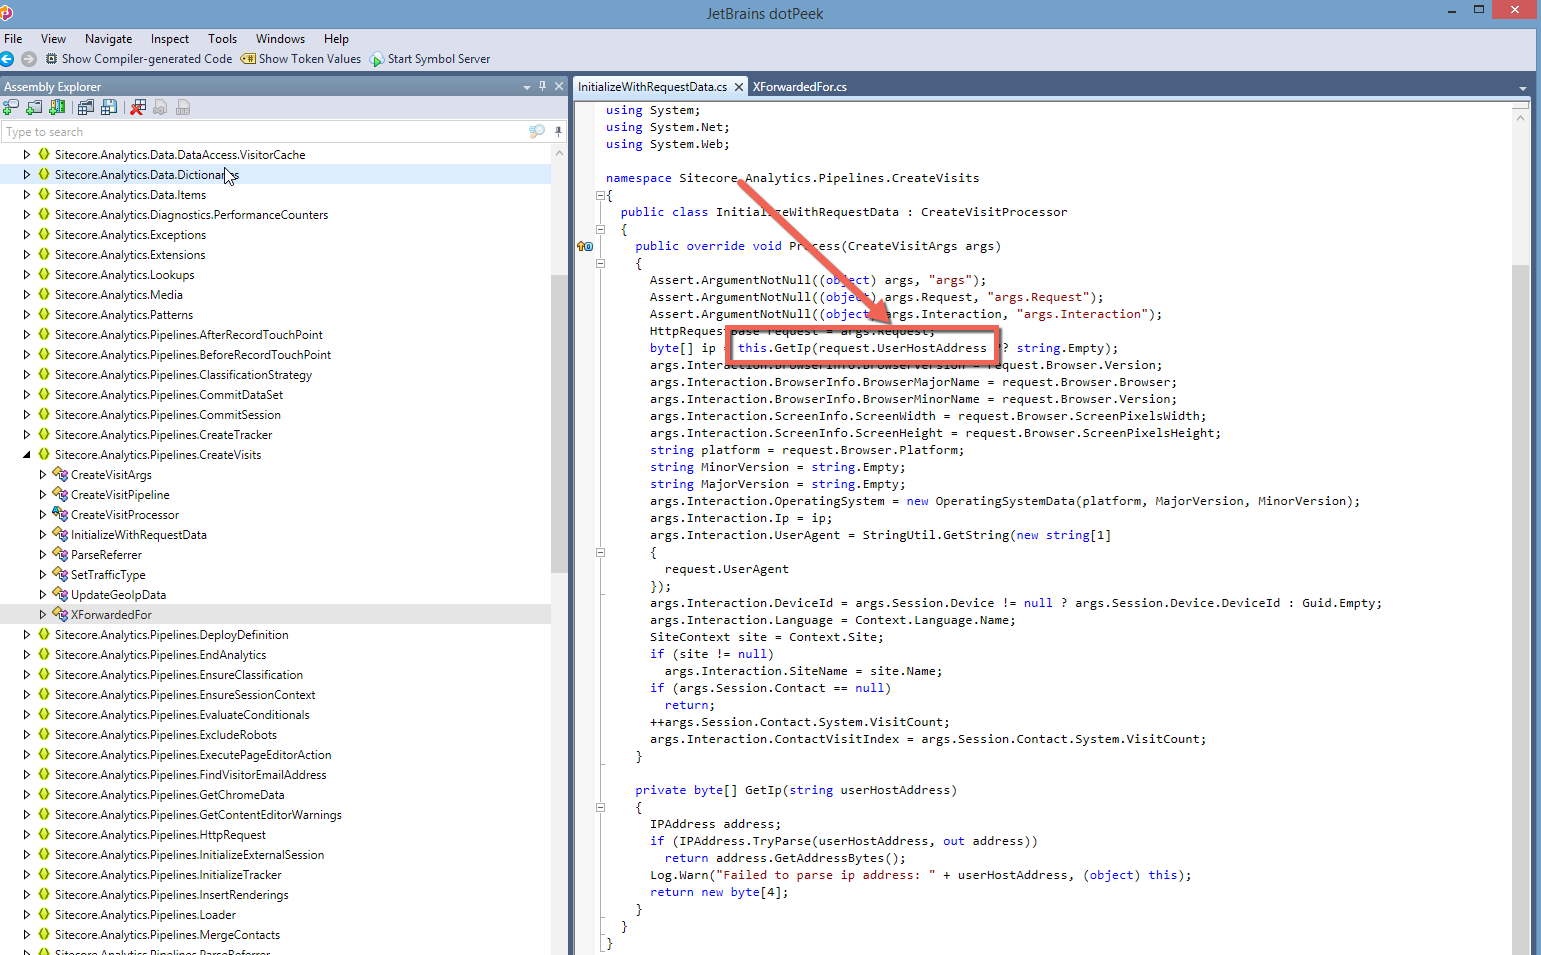Image resolution: width=1541 pixels, height=955 pixels.
Task: Open the Help menu
Action: (336, 39)
